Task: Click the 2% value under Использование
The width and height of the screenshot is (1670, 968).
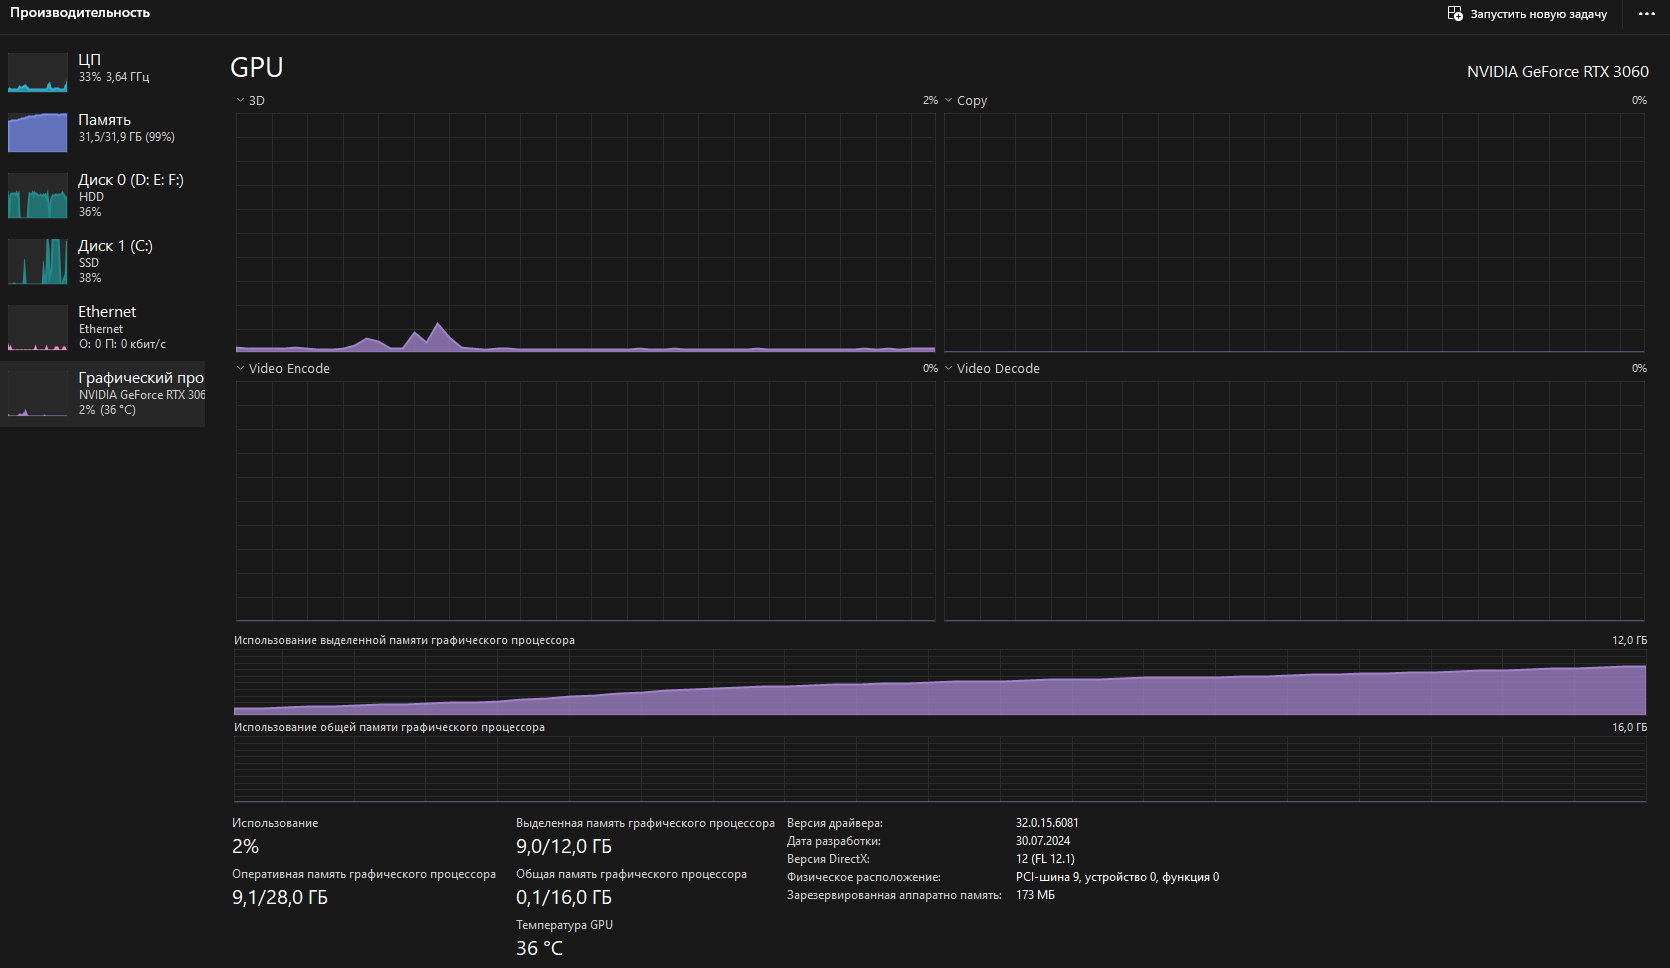Action: [x=246, y=846]
